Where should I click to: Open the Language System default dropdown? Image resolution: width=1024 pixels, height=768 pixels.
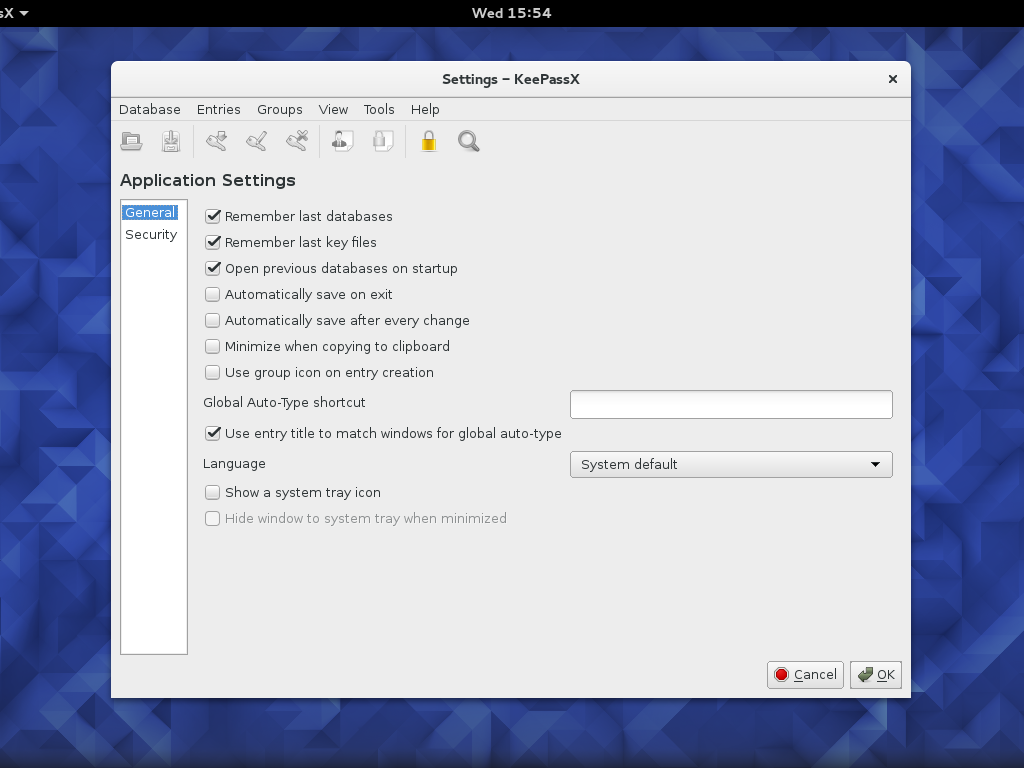click(x=731, y=464)
